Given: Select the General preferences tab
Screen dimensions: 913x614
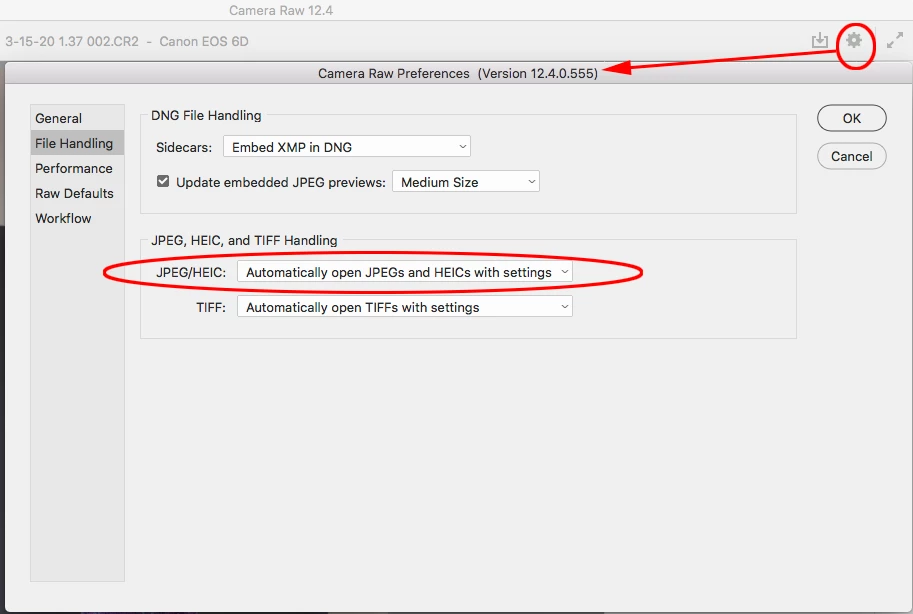Looking at the screenshot, I should click(x=77, y=118).
